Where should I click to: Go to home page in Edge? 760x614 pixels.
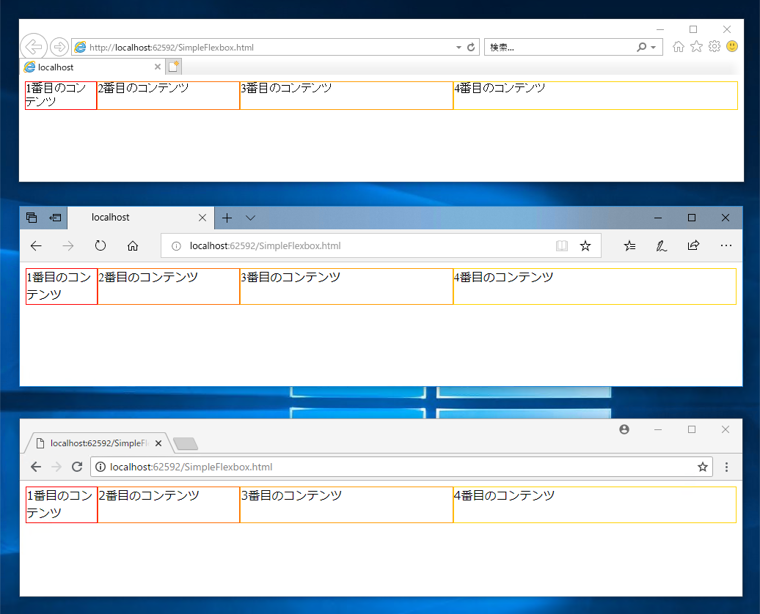(x=132, y=246)
